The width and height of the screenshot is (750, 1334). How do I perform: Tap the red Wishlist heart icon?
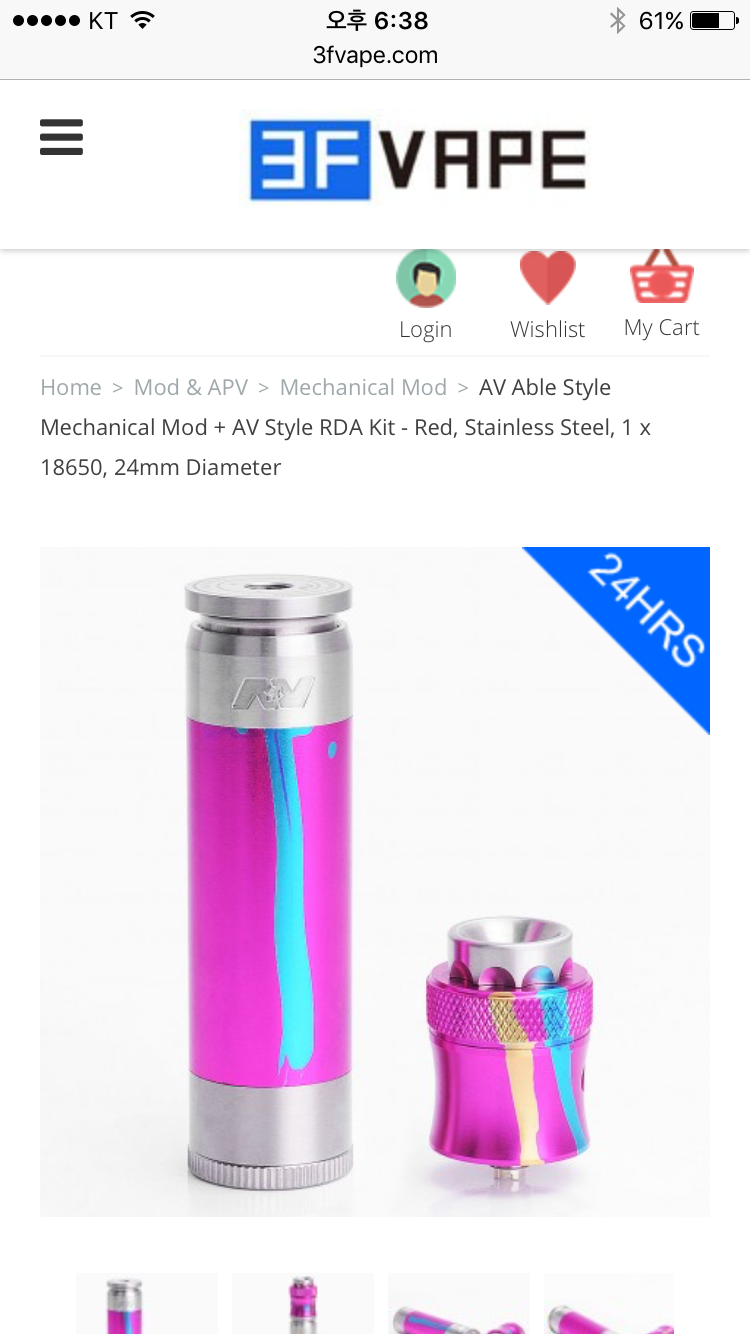pyautogui.click(x=547, y=278)
